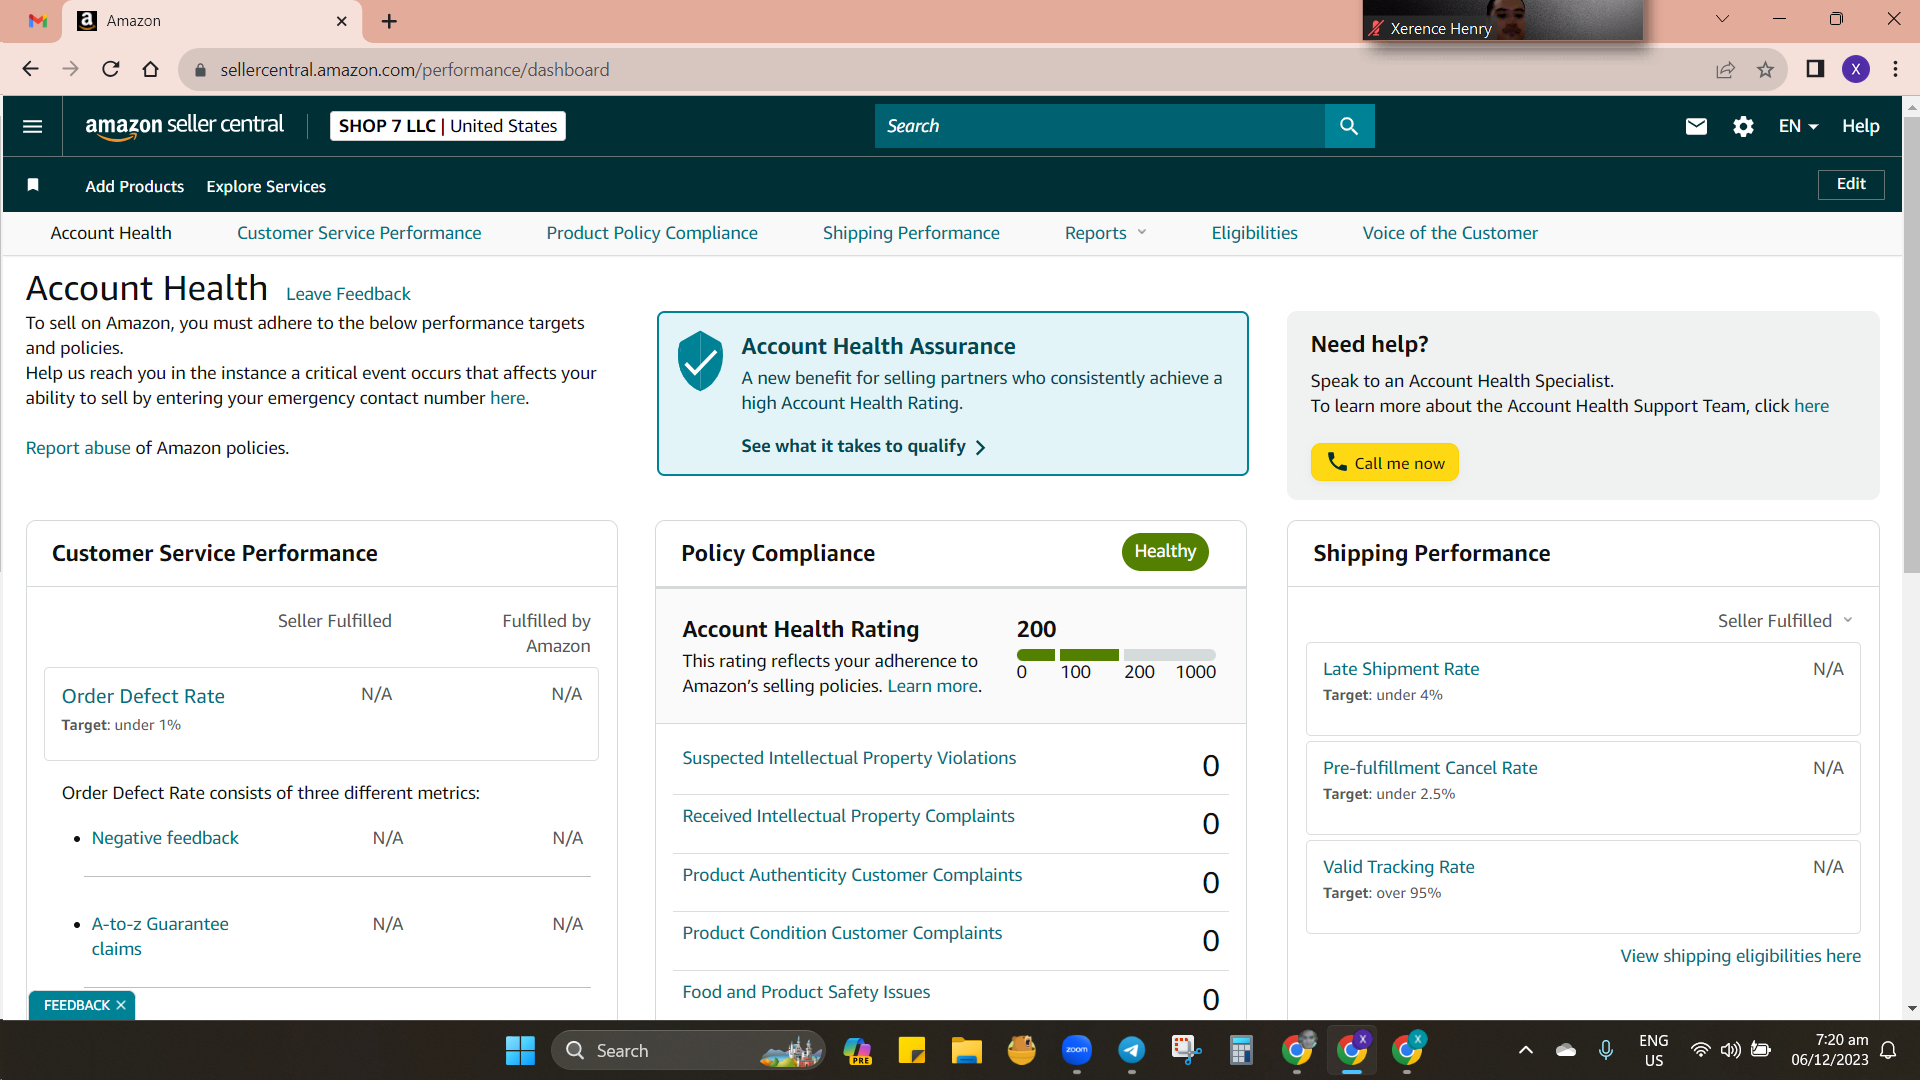The width and height of the screenshot is (1920, 1080).
Task: Click View shipping eligibilities here
Action: 1740,956
